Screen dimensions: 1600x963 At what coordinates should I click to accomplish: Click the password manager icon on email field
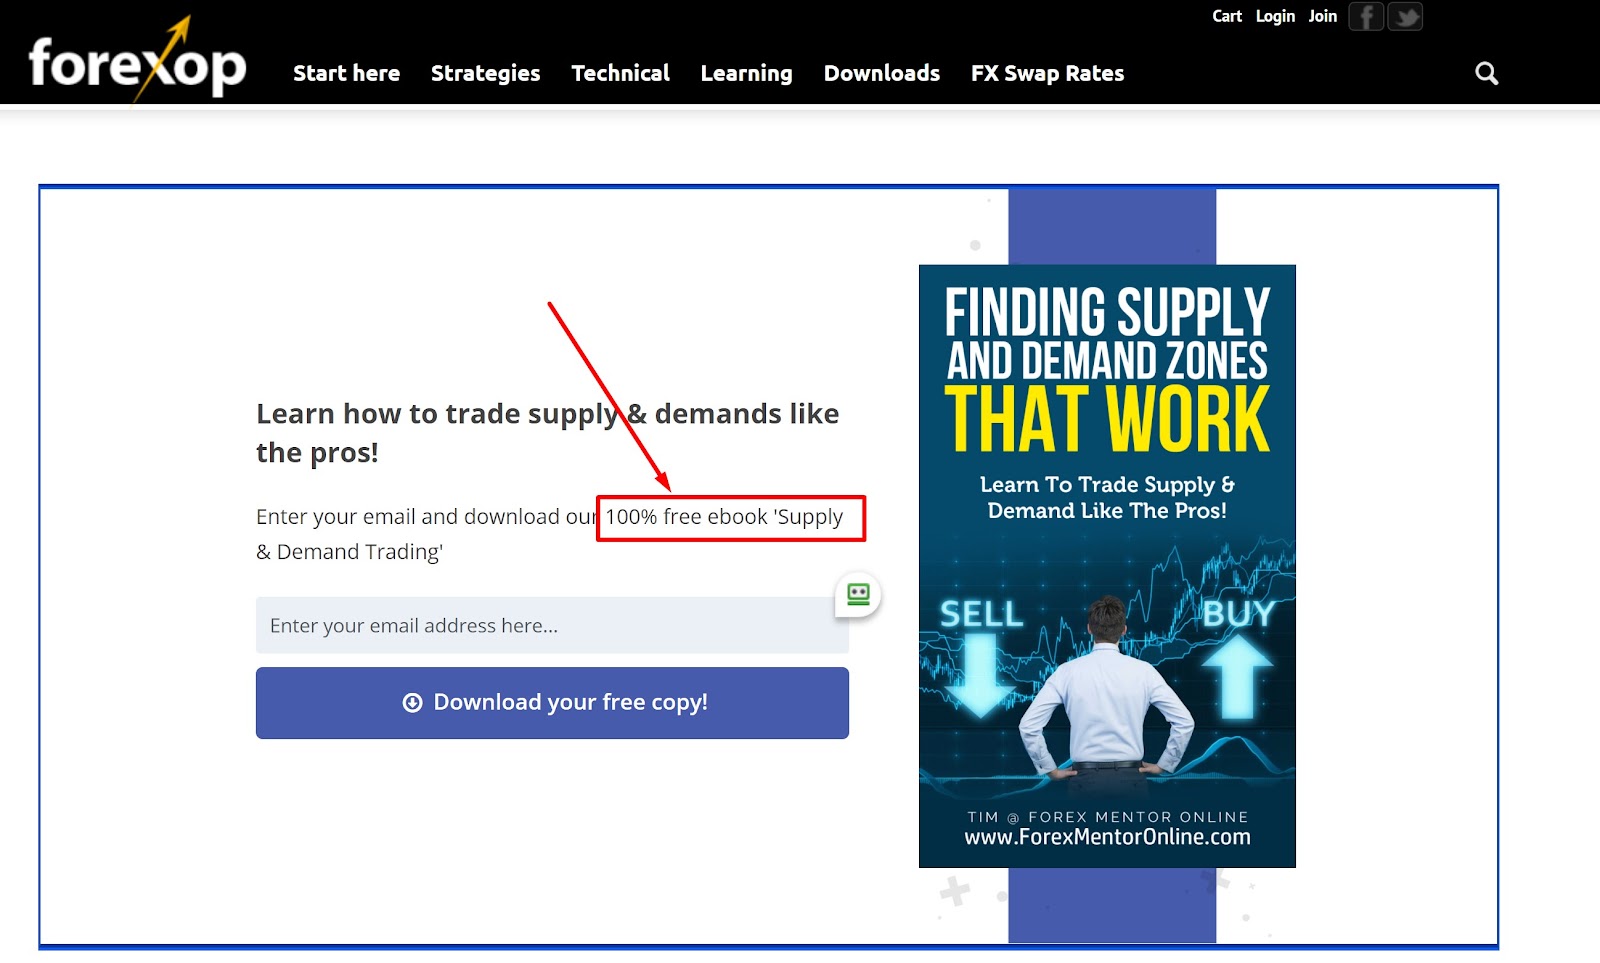click(858, 594)
